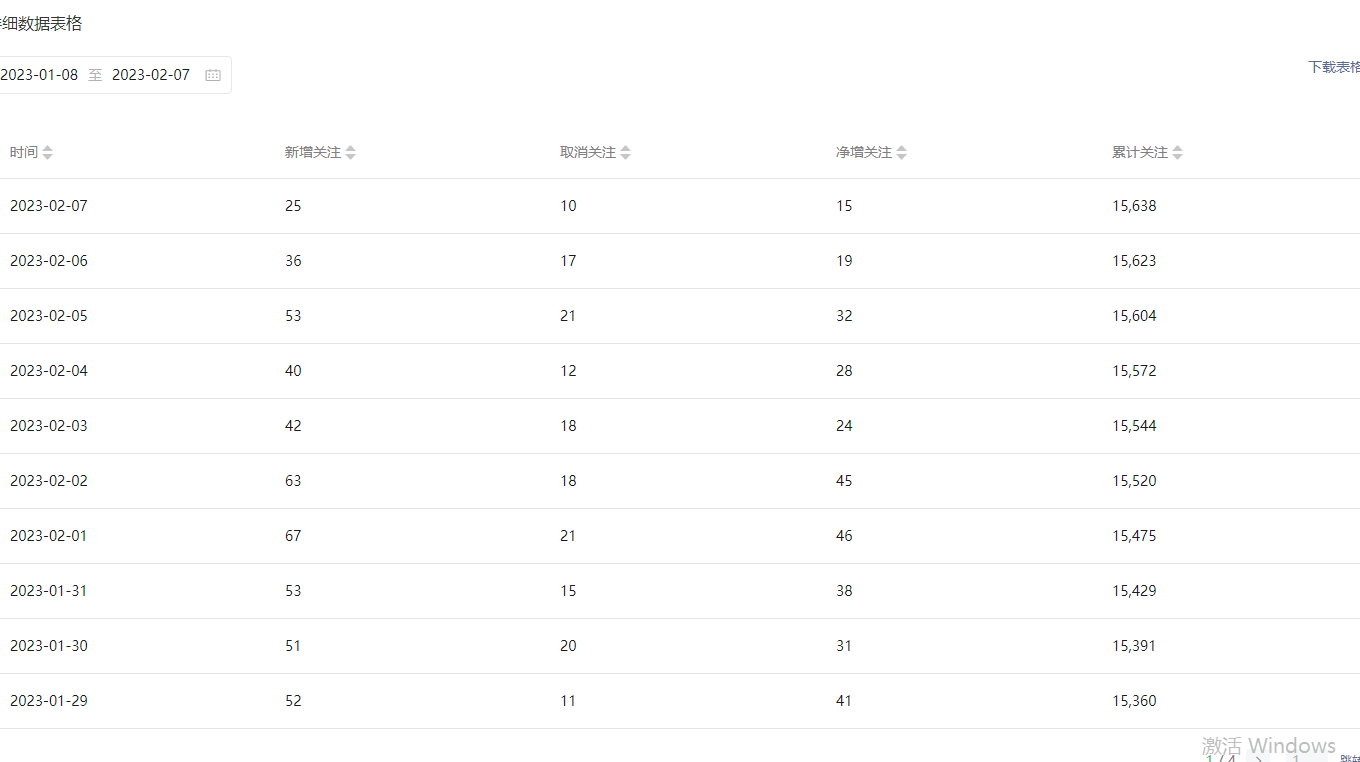Click the cumulative value 15,360 cell
This screenshot has height=762, width=1360.
(1134, 701)
